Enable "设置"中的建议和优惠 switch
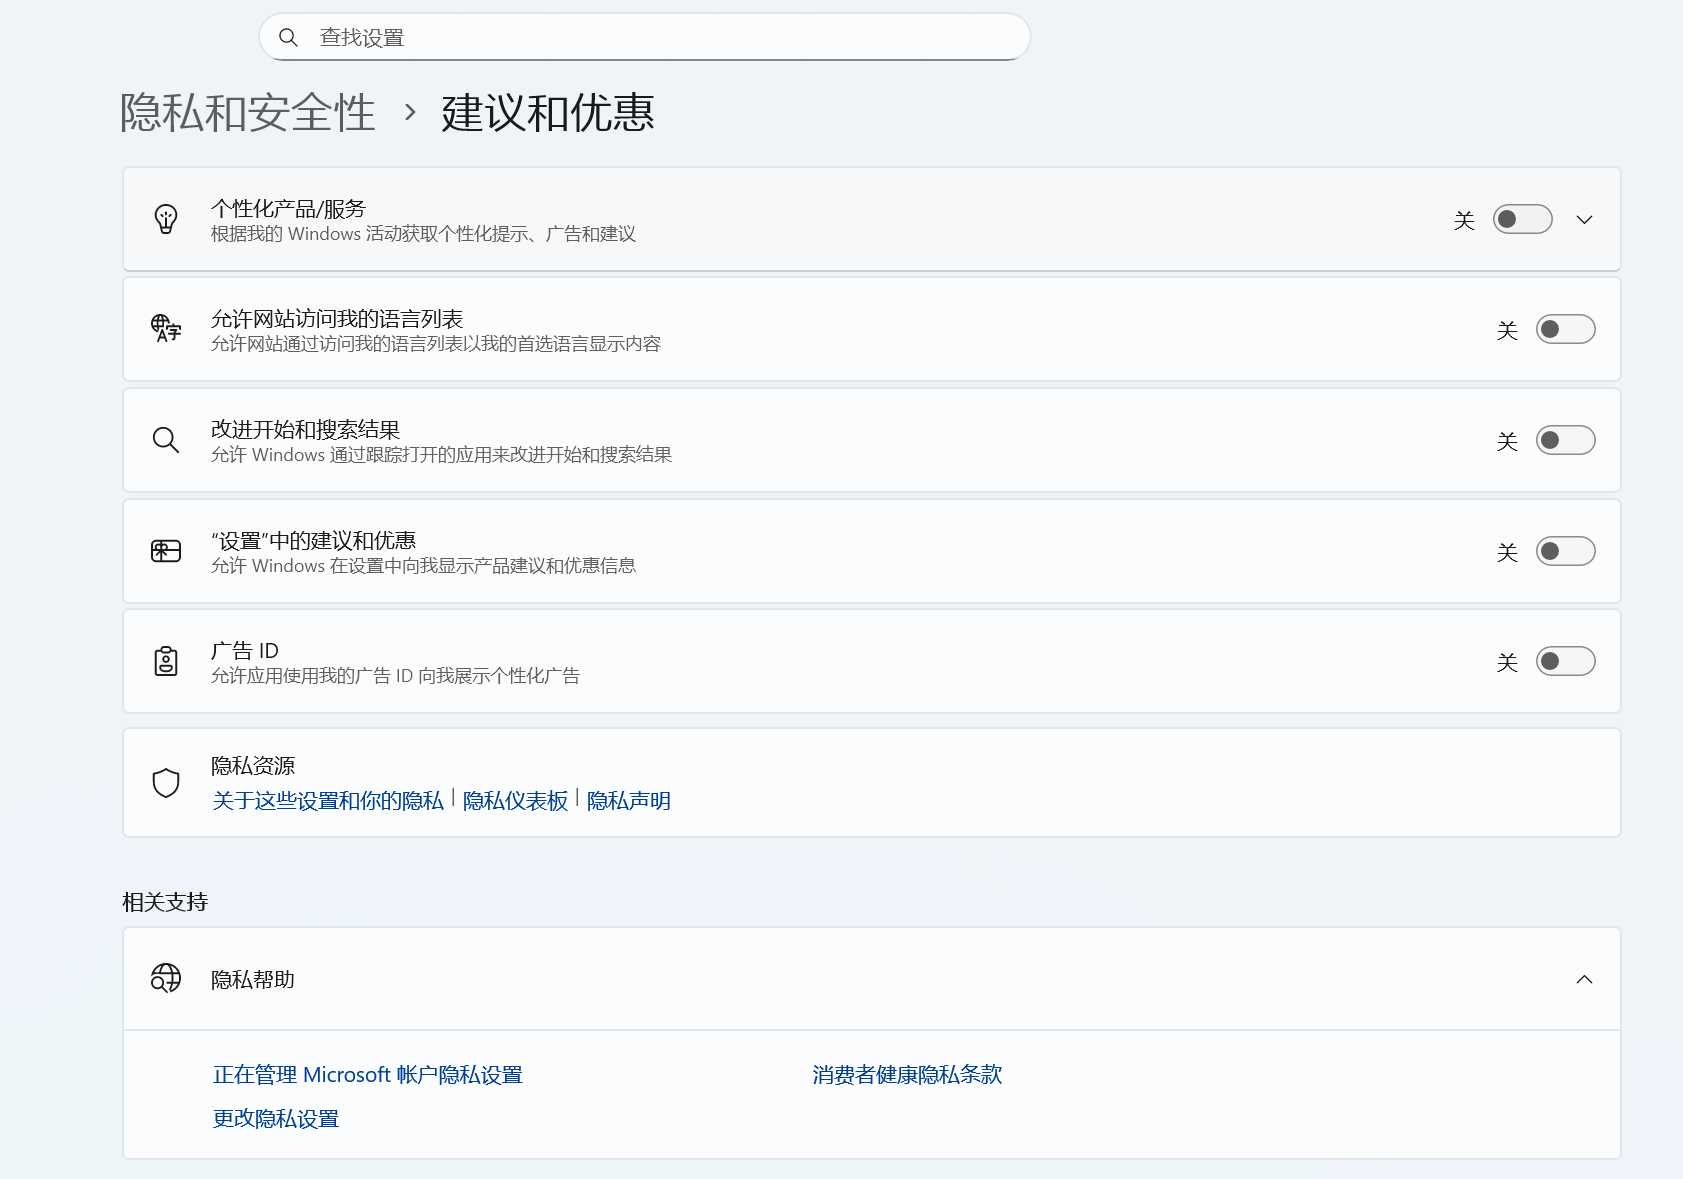Screen dimensions: 1683x1179 1565,551
